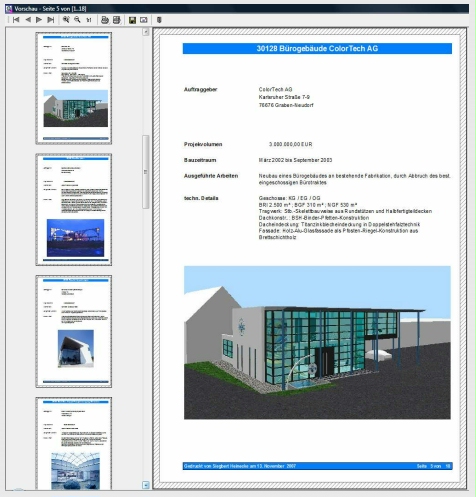Zoom in on the preview
This screenshot has width=476, height=497.
[x=66, y=20]
